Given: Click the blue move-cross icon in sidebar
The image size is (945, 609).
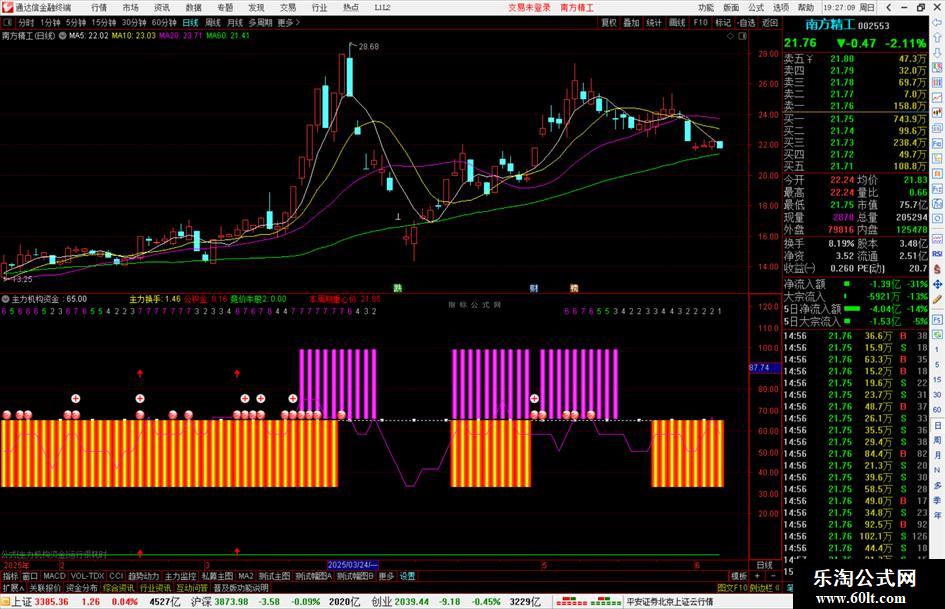Looking at the screenshot, I should [937, 284].
